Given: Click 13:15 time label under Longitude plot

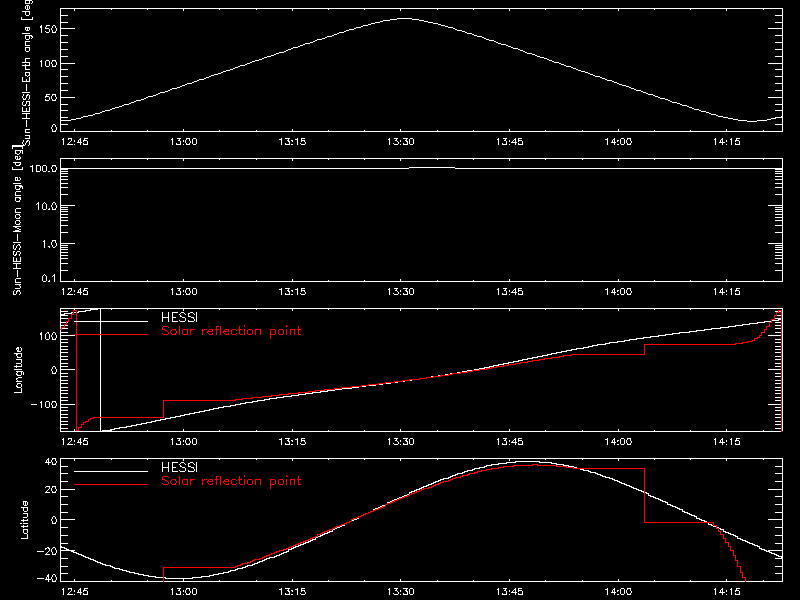Looking at the screenshot, I should (x=292, y=441).
